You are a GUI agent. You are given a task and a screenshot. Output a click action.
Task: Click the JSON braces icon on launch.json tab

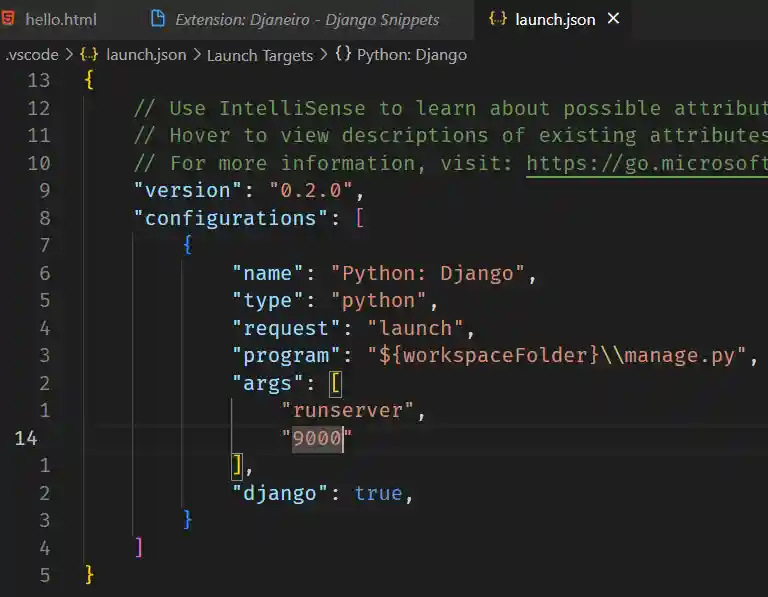[497, 19]
